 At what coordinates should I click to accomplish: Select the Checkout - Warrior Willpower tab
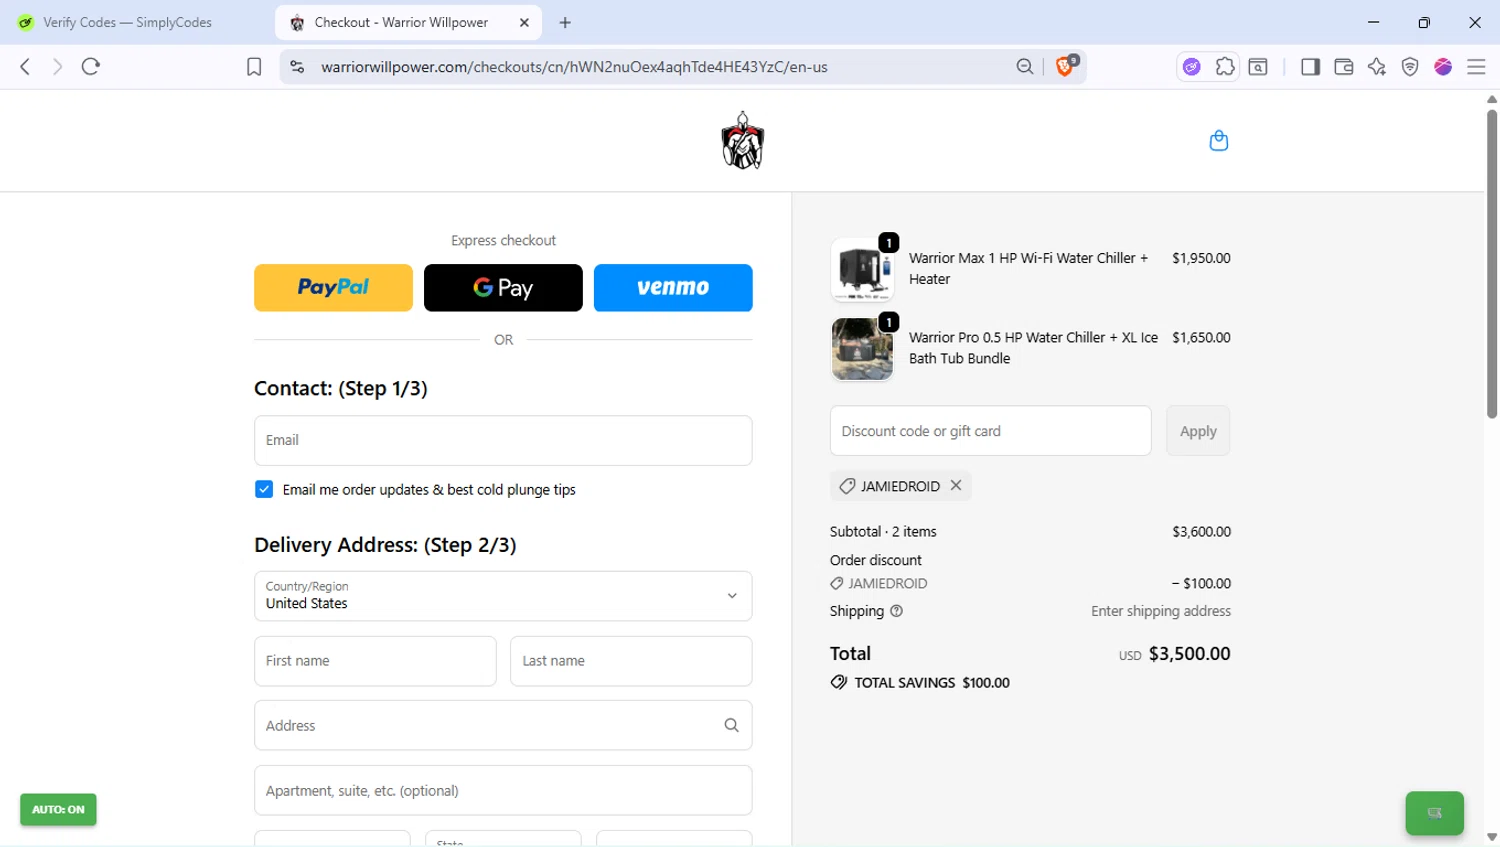[400, 22]
